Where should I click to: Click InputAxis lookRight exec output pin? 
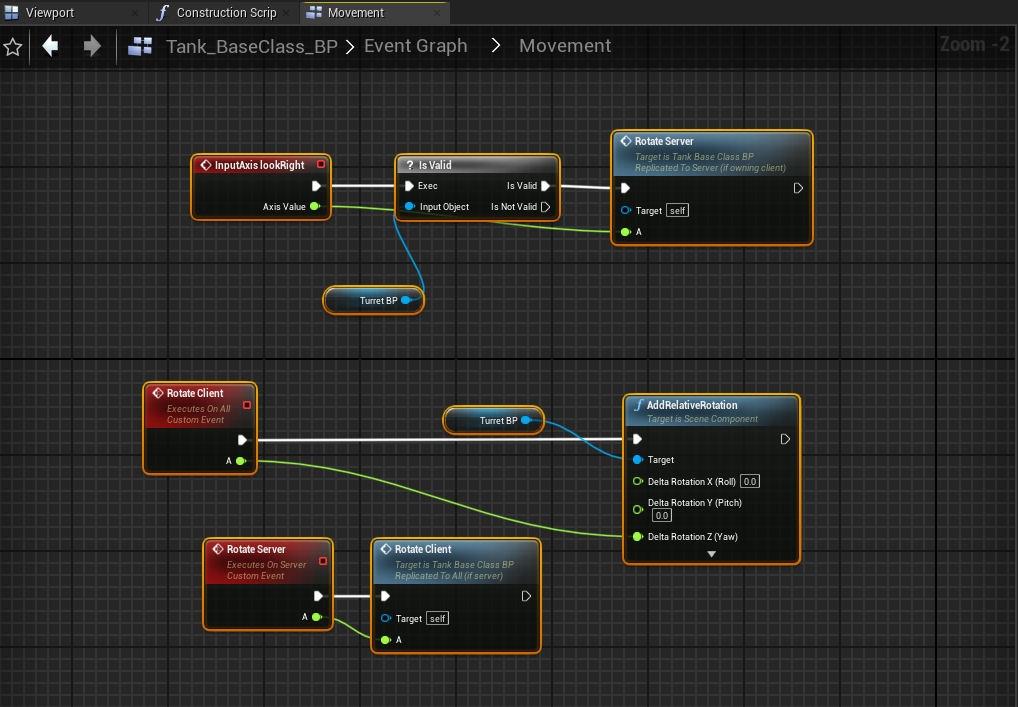[316, 186]
